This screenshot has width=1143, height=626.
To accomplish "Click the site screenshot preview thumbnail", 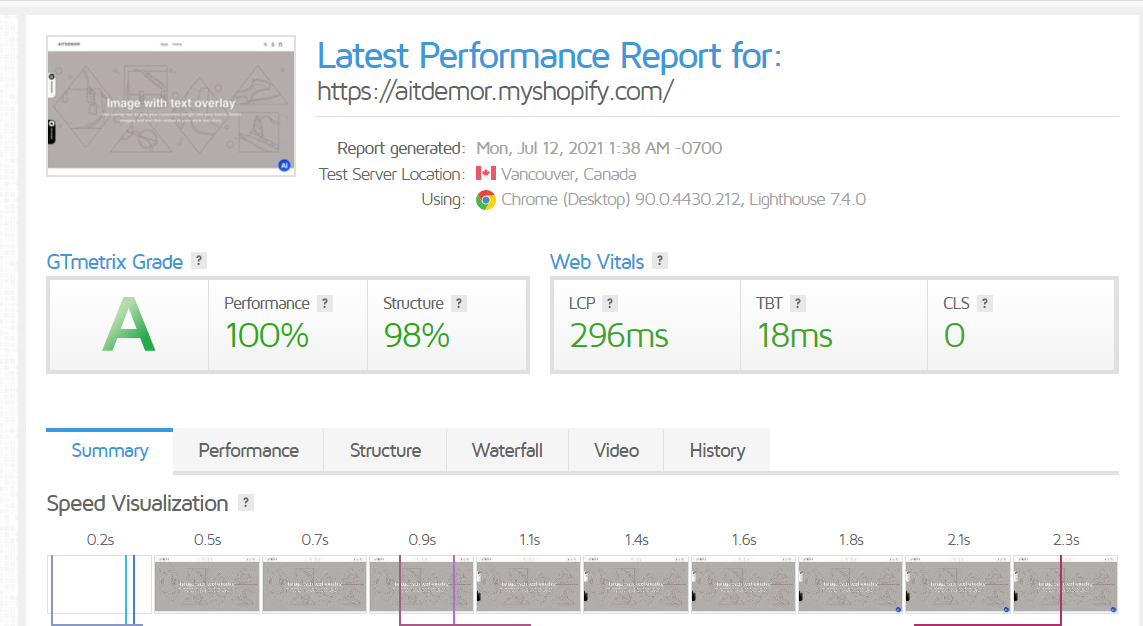I will click(171, 106).
